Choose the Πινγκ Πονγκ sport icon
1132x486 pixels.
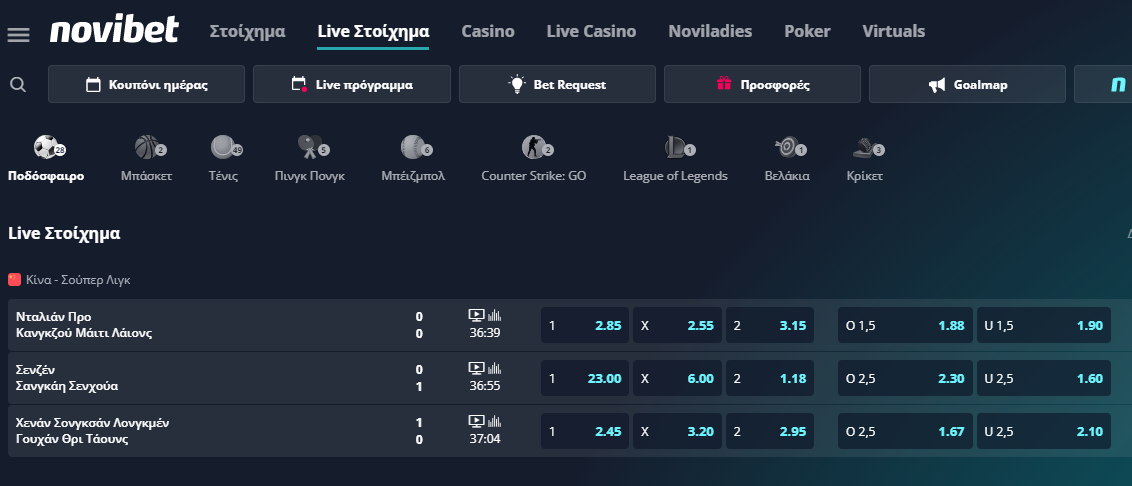pos(309,149)
